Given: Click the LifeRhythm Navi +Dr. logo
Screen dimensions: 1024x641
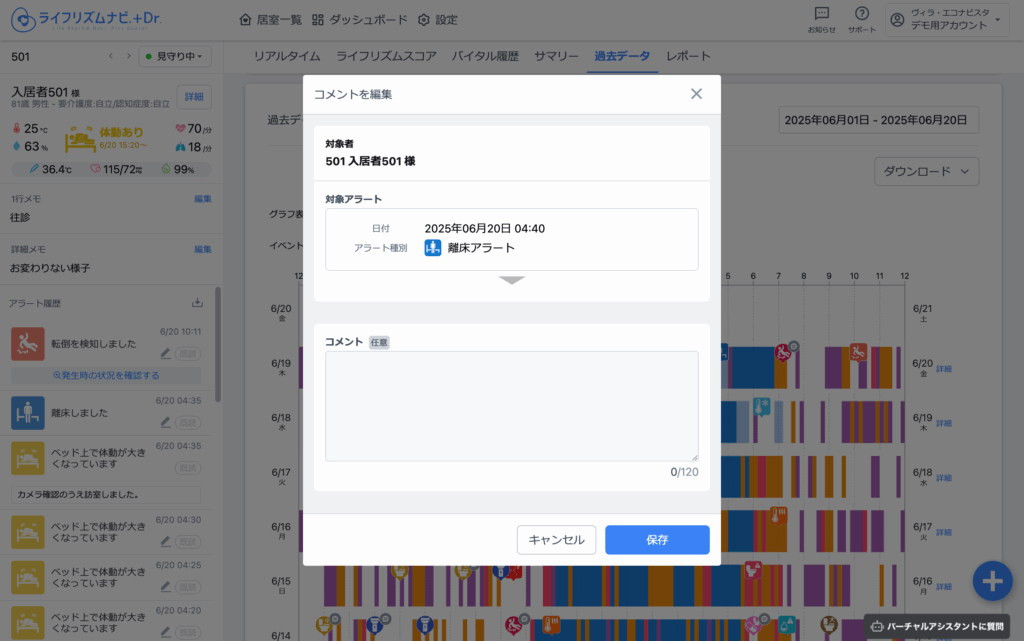Looking at the screenshot, I should coord(86,20).
